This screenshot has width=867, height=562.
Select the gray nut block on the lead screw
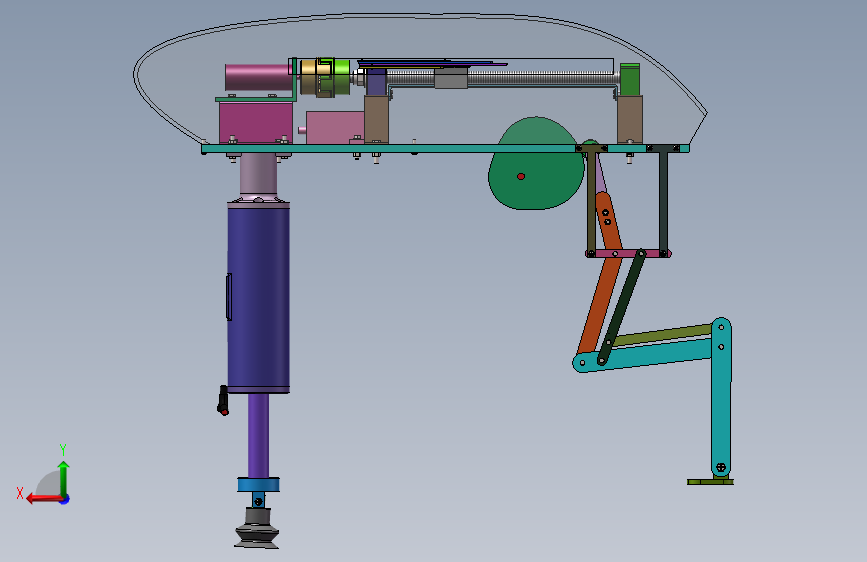click(x=451, y=79)
